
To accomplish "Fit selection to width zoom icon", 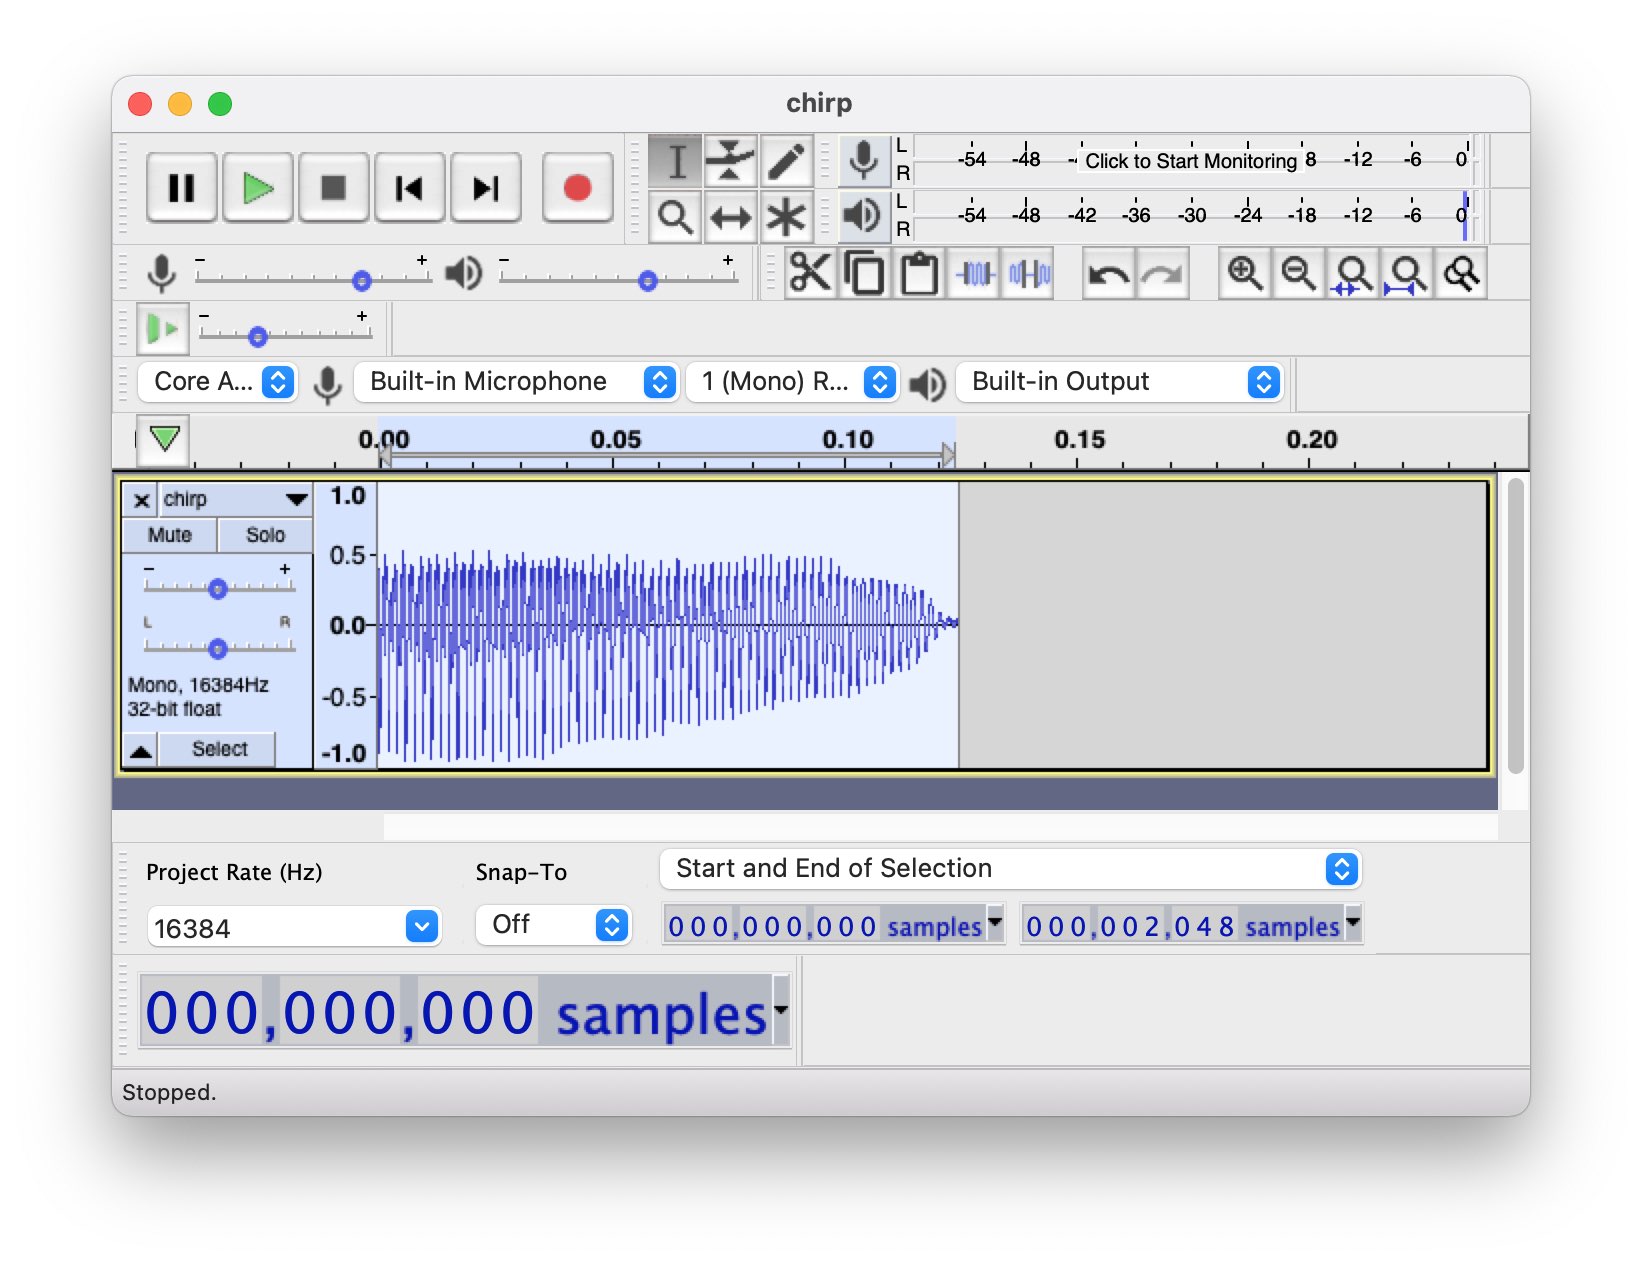I will coord(1352,273).
